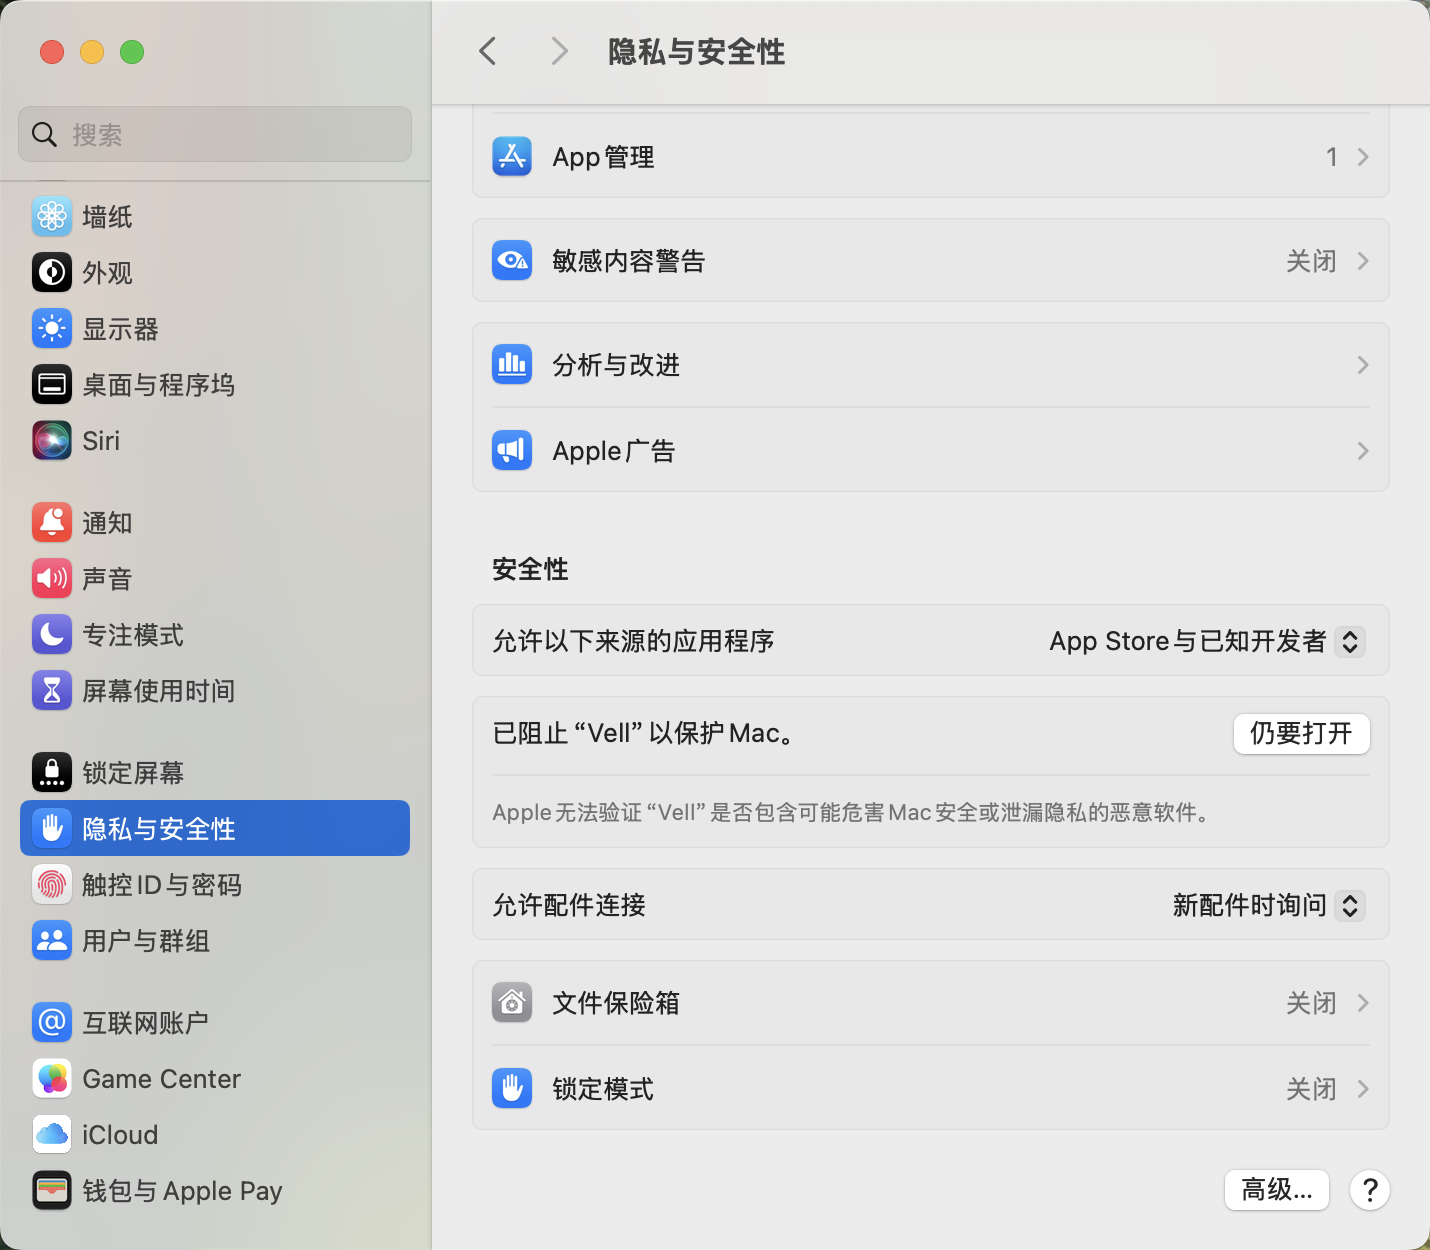Click the Apple 广告 megaphone icon
Screen dimensions: 1430x1250
tap(512, 451)
